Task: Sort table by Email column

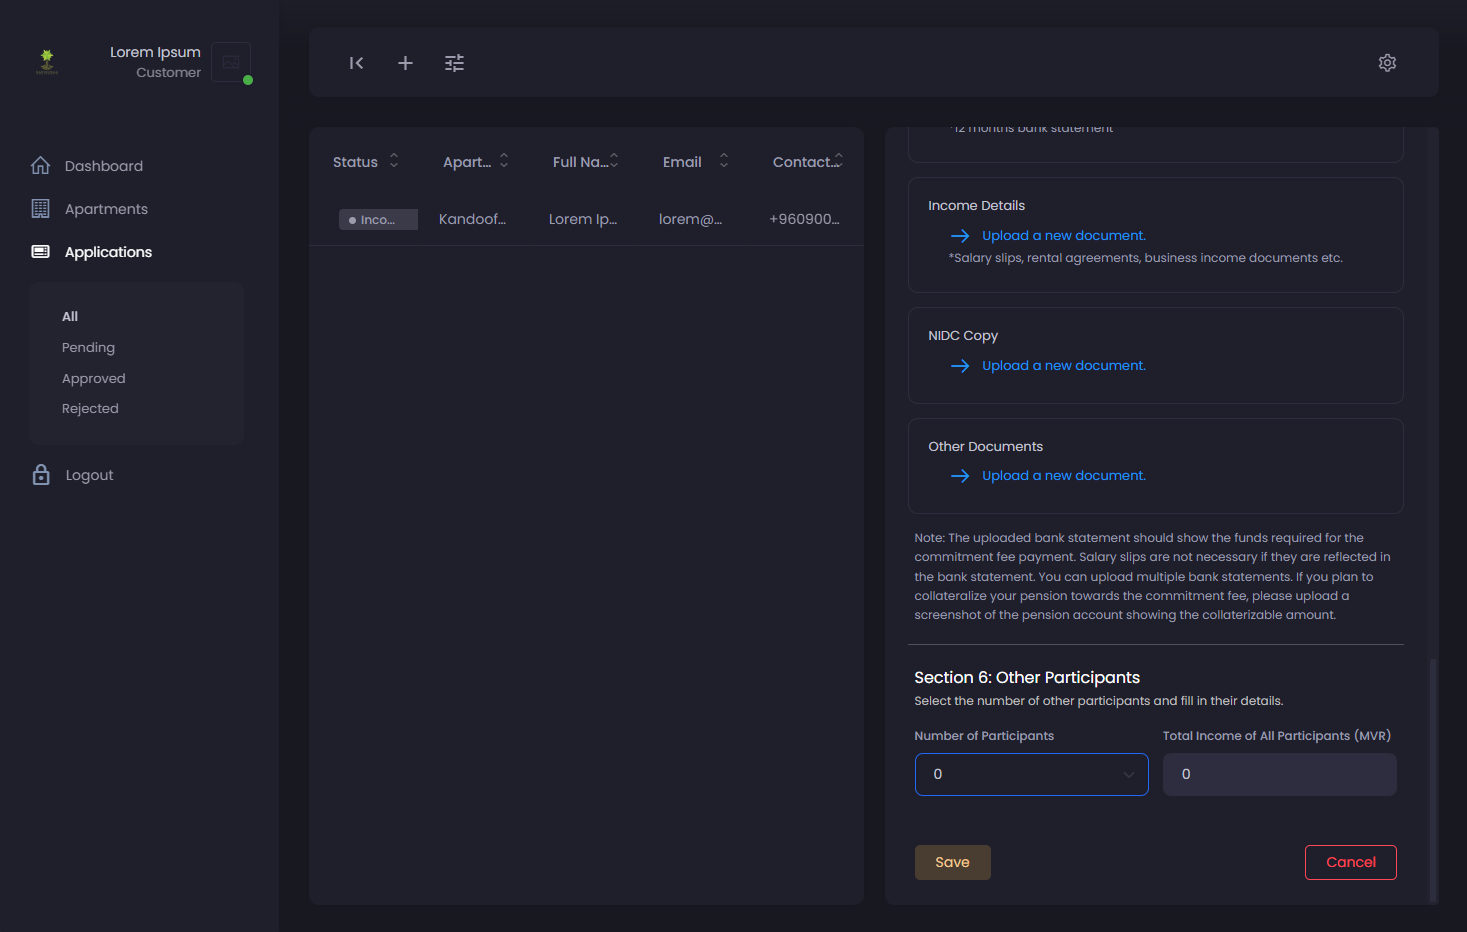Action: coord(724,161)
